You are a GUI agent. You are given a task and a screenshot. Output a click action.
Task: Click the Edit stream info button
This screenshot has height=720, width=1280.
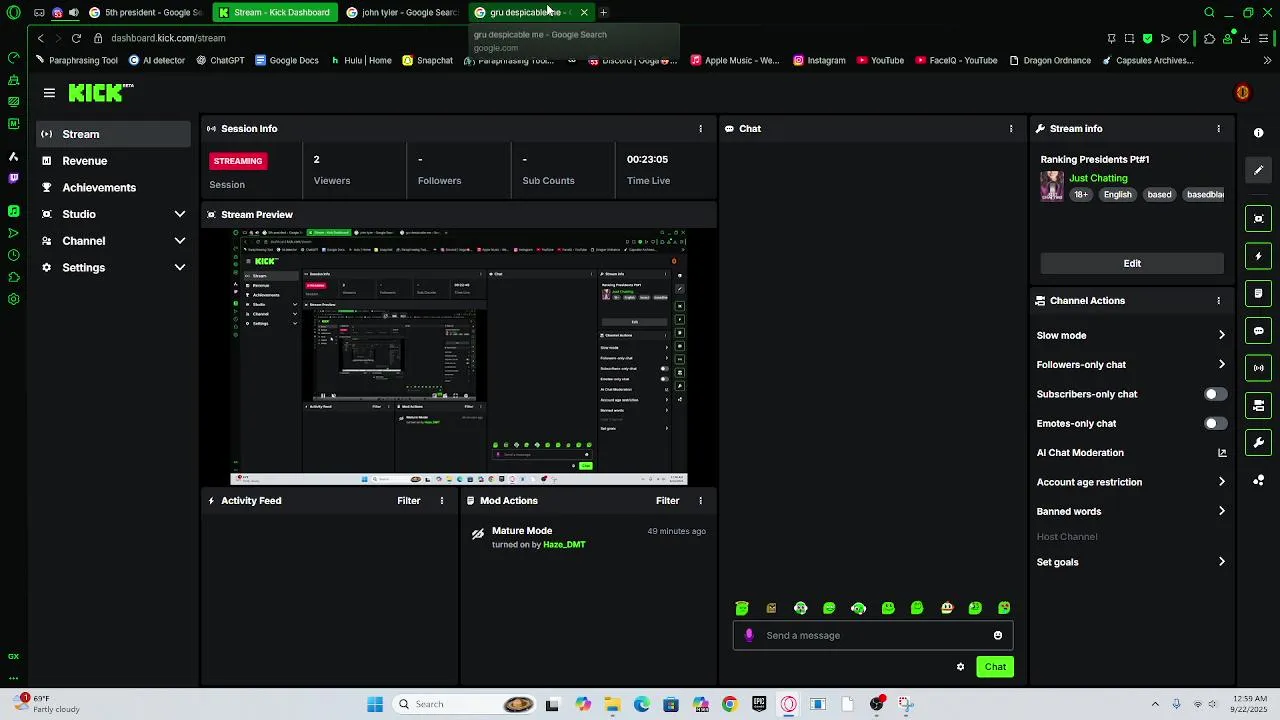(1132, 264)
